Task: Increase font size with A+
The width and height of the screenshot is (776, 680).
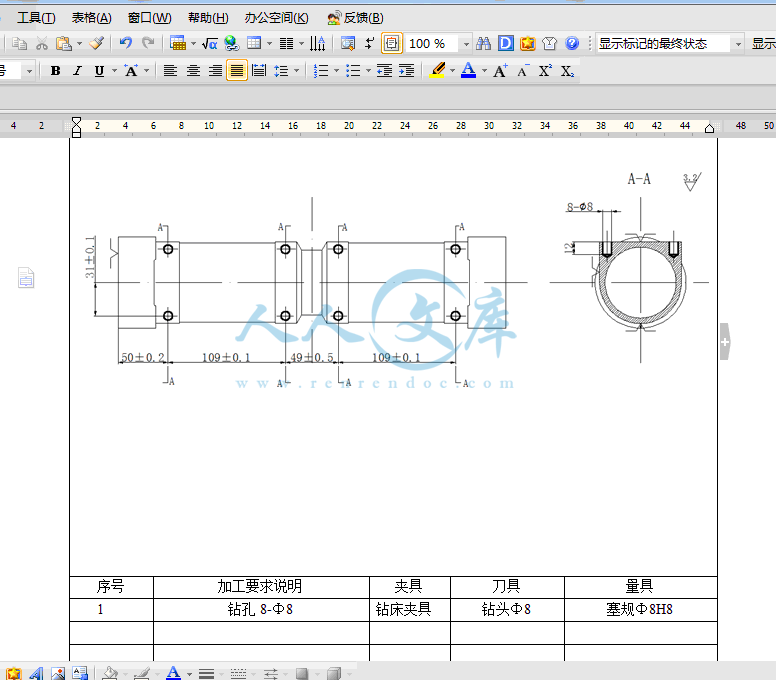Action: (500, 71)
